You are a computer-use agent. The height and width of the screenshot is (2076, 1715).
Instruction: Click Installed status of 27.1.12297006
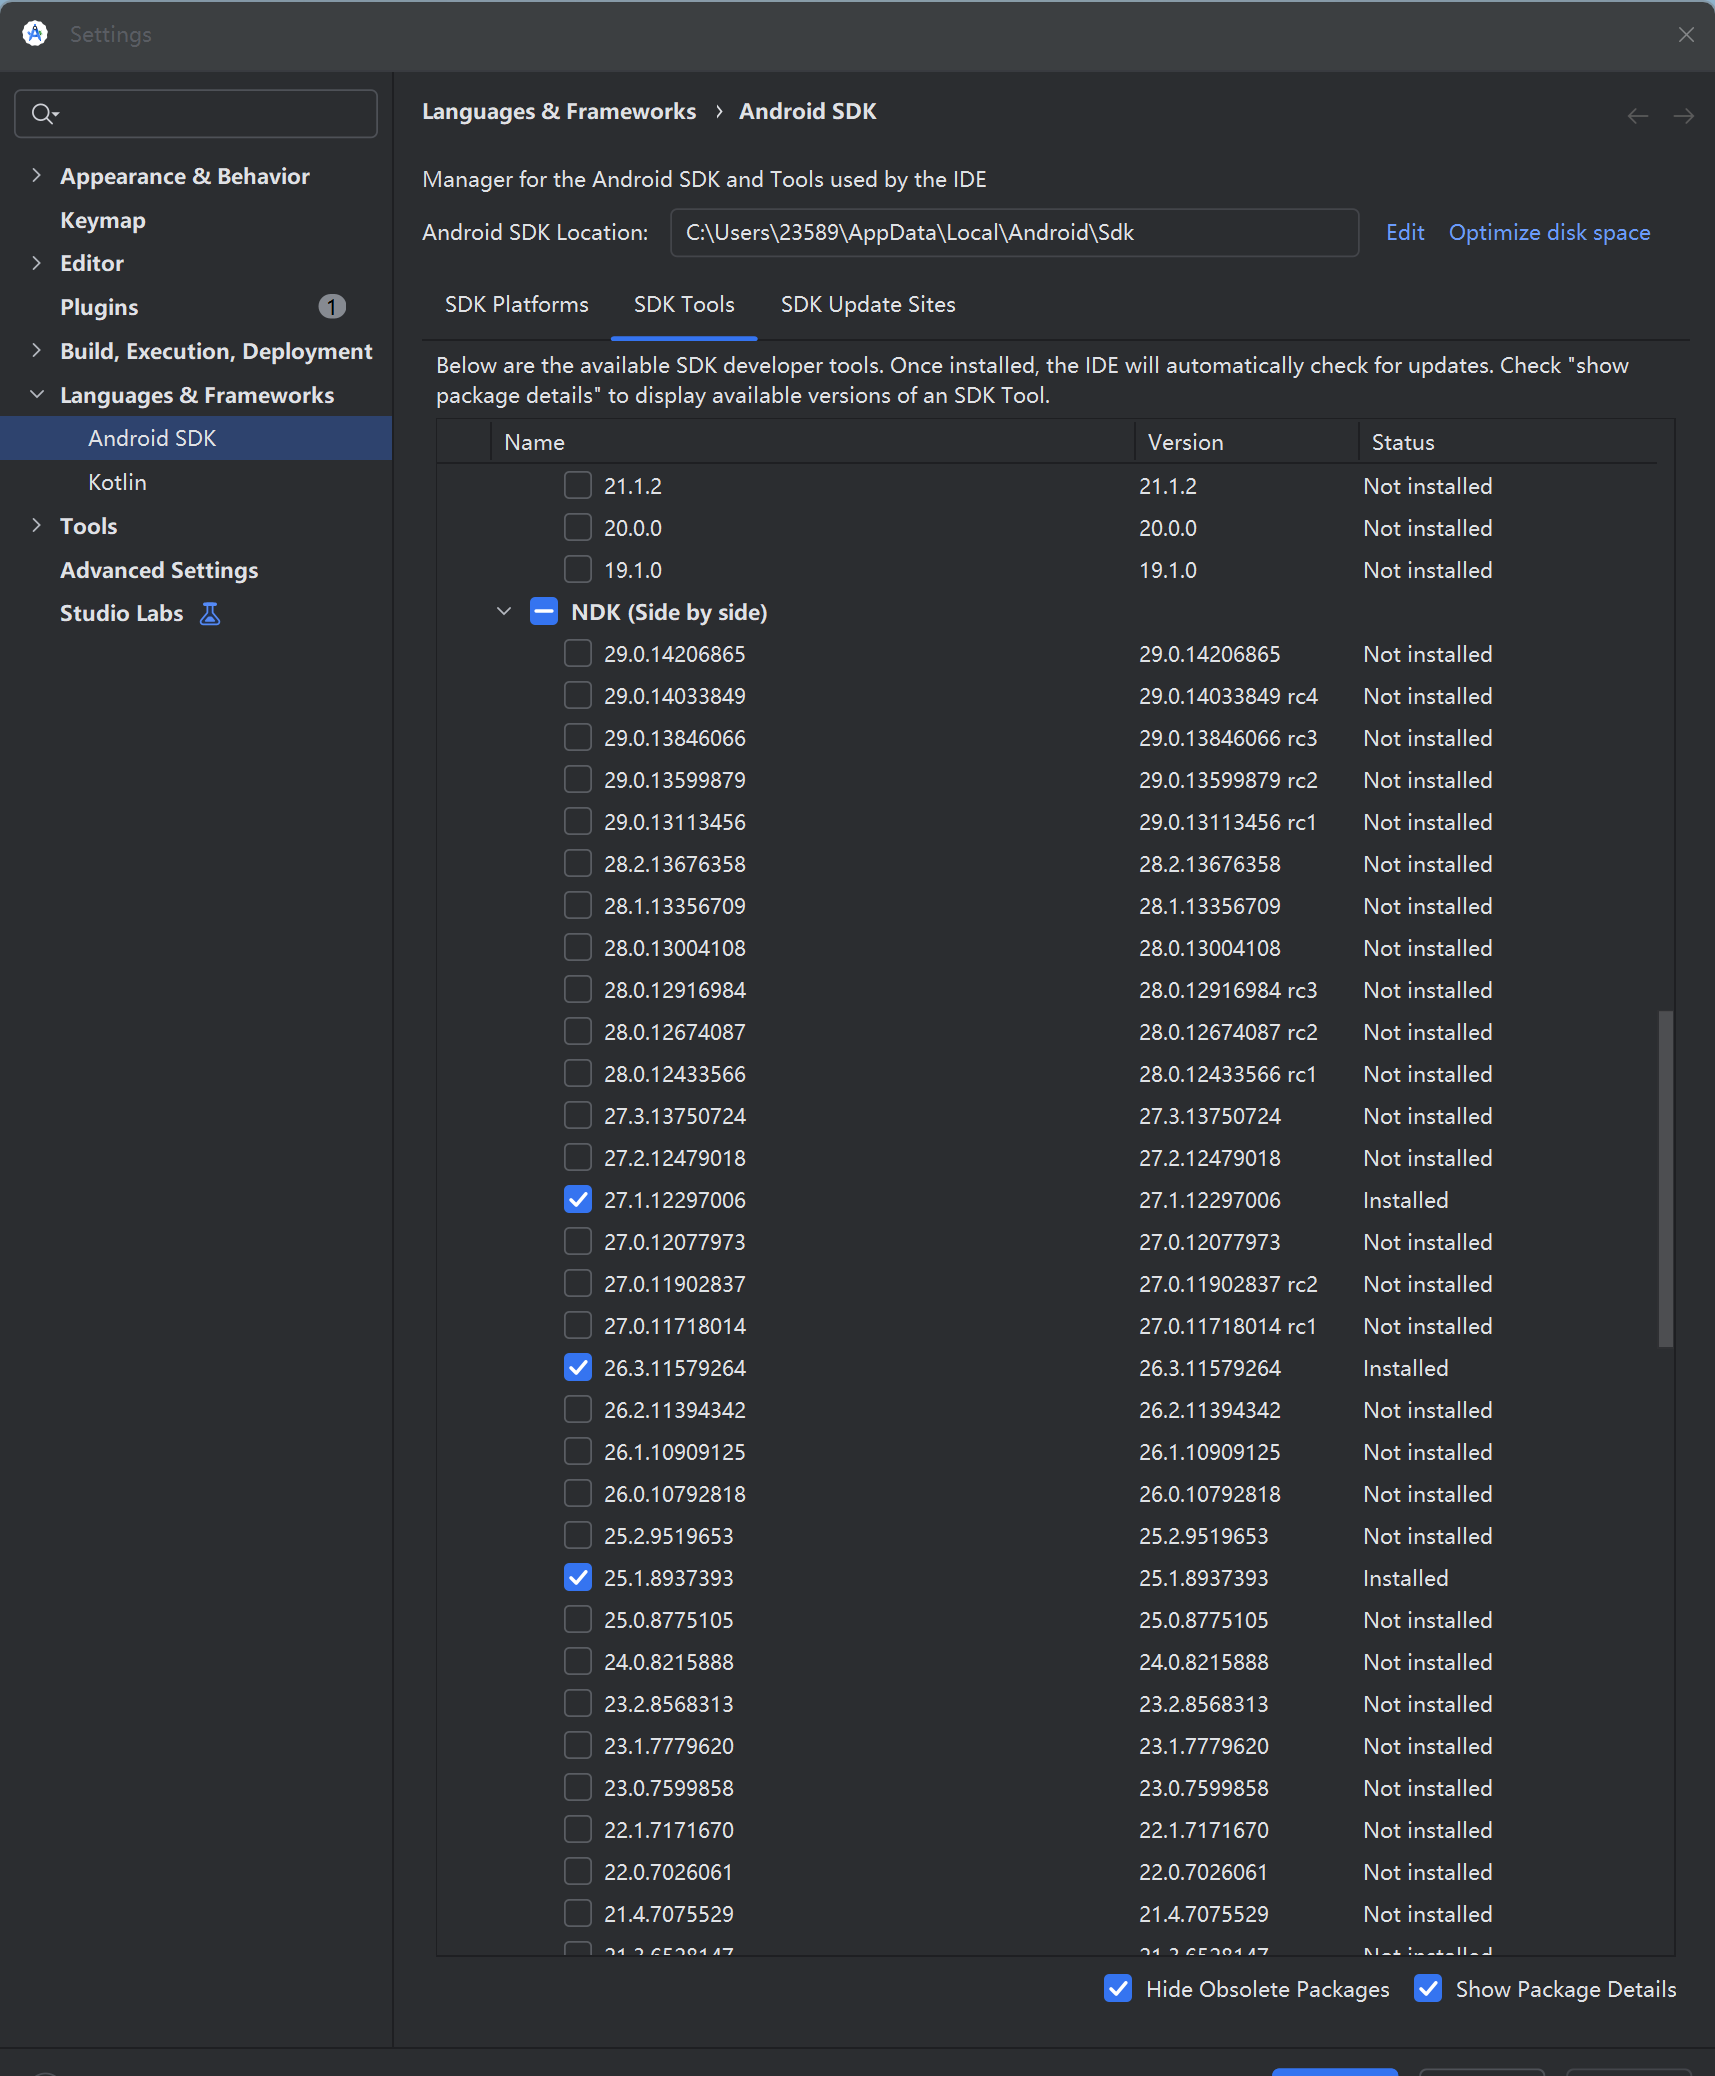(x=1406, y=1200)
